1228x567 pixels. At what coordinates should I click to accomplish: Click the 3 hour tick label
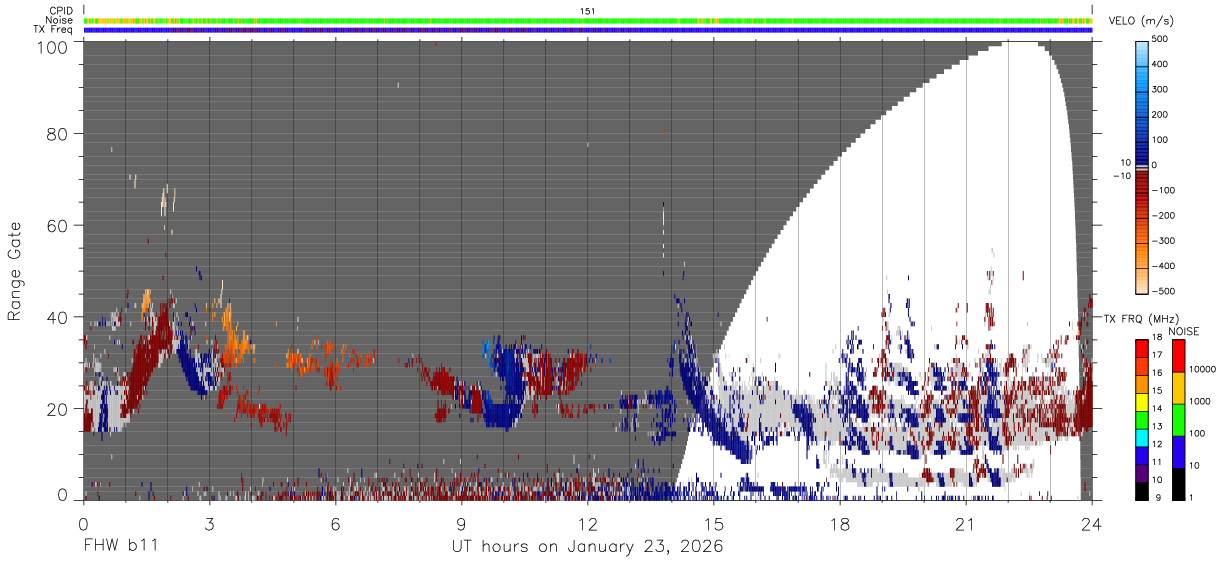[209, 523]
